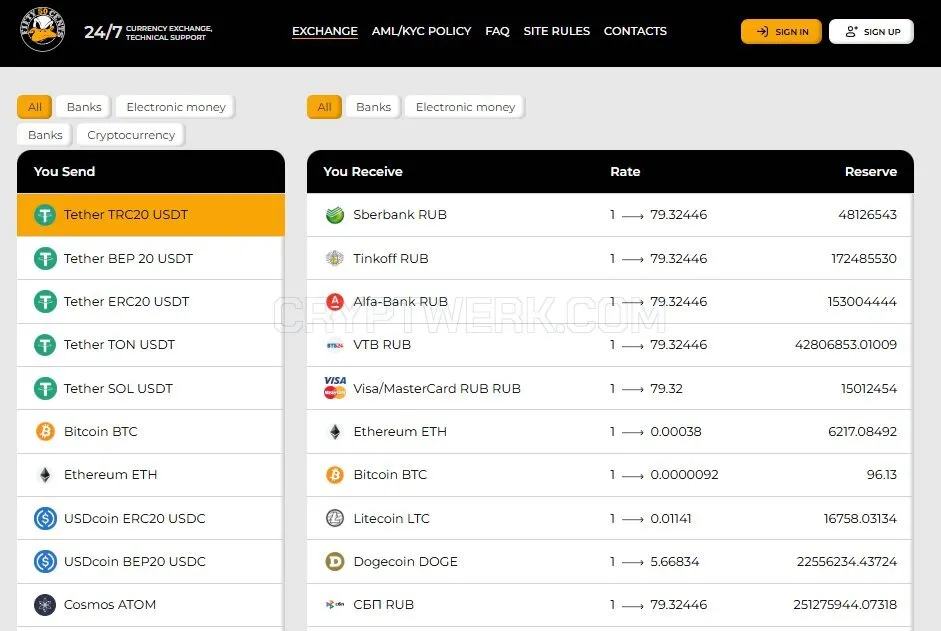The image size is (941, 631).
Task: Filter You Receive by Electronic money
Action: coord(465,107)
